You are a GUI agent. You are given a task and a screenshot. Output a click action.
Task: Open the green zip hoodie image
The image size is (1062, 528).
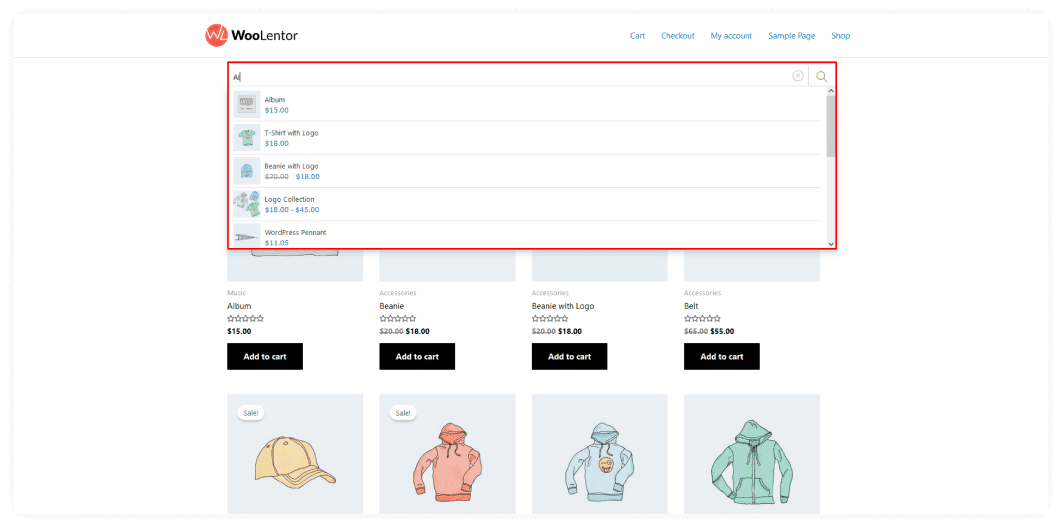pos(752,454)
